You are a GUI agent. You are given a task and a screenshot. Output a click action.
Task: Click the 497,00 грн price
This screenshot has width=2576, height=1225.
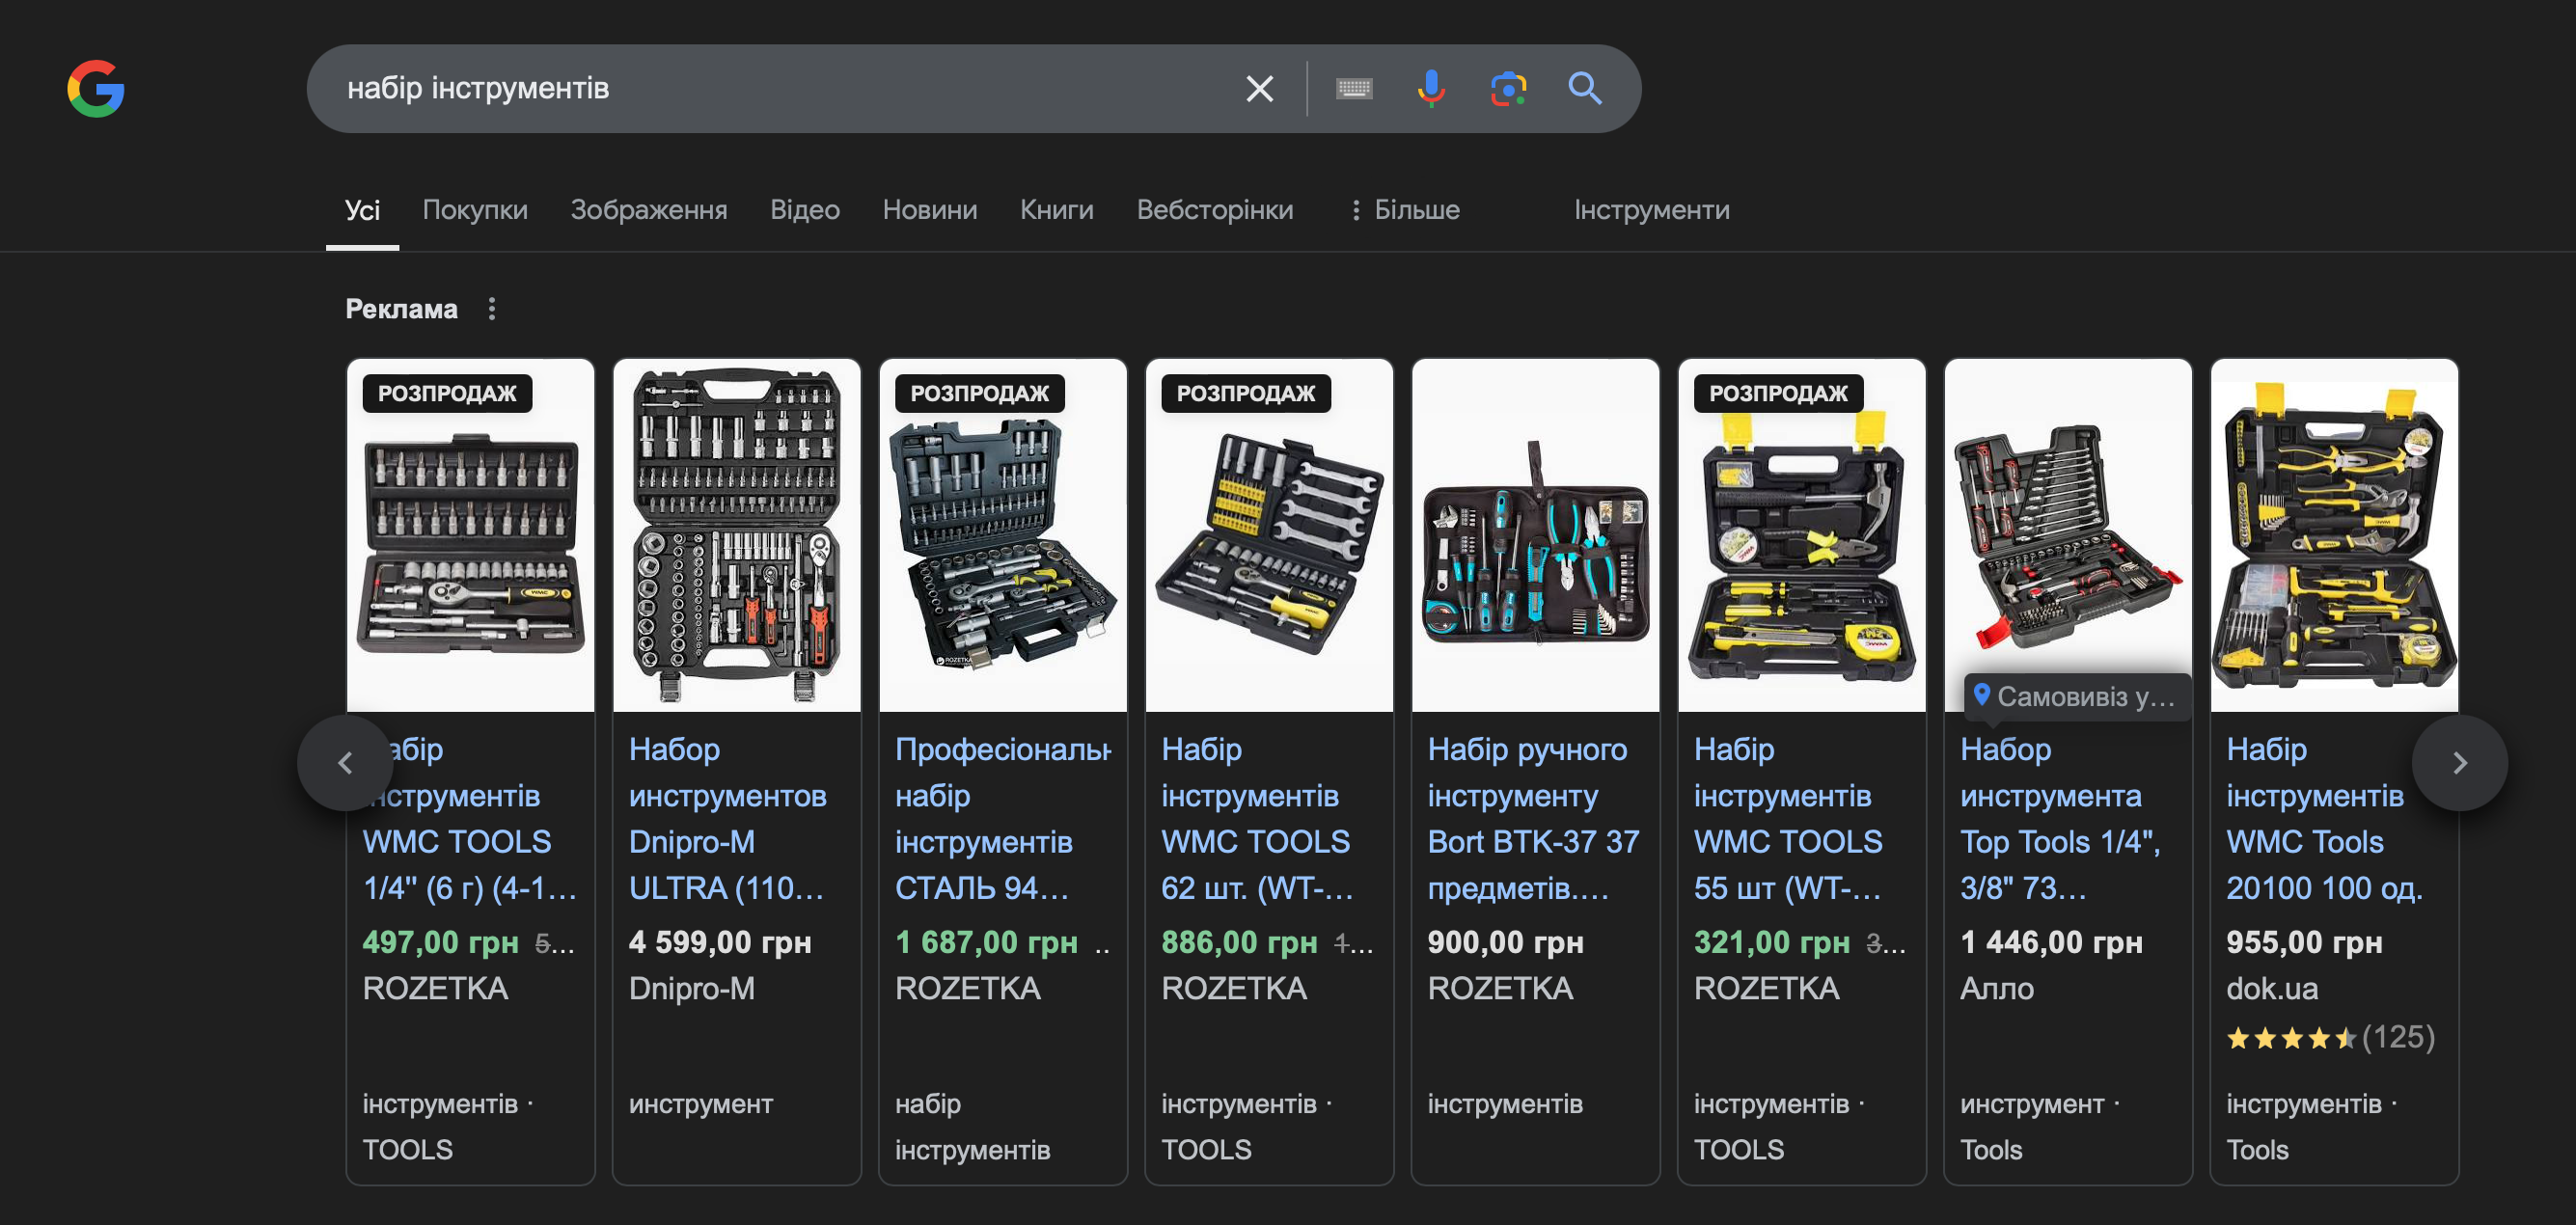[x=440, y=942]
